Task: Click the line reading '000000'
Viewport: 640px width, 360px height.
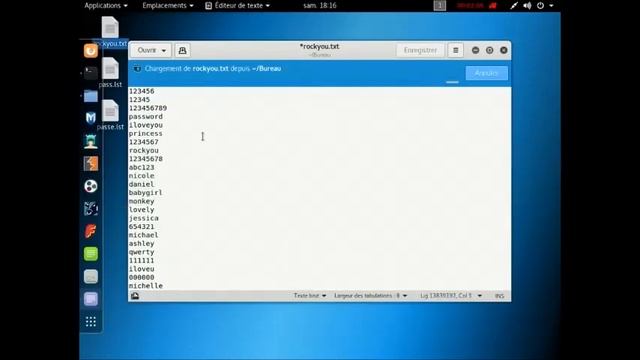Action: [142, 277]
